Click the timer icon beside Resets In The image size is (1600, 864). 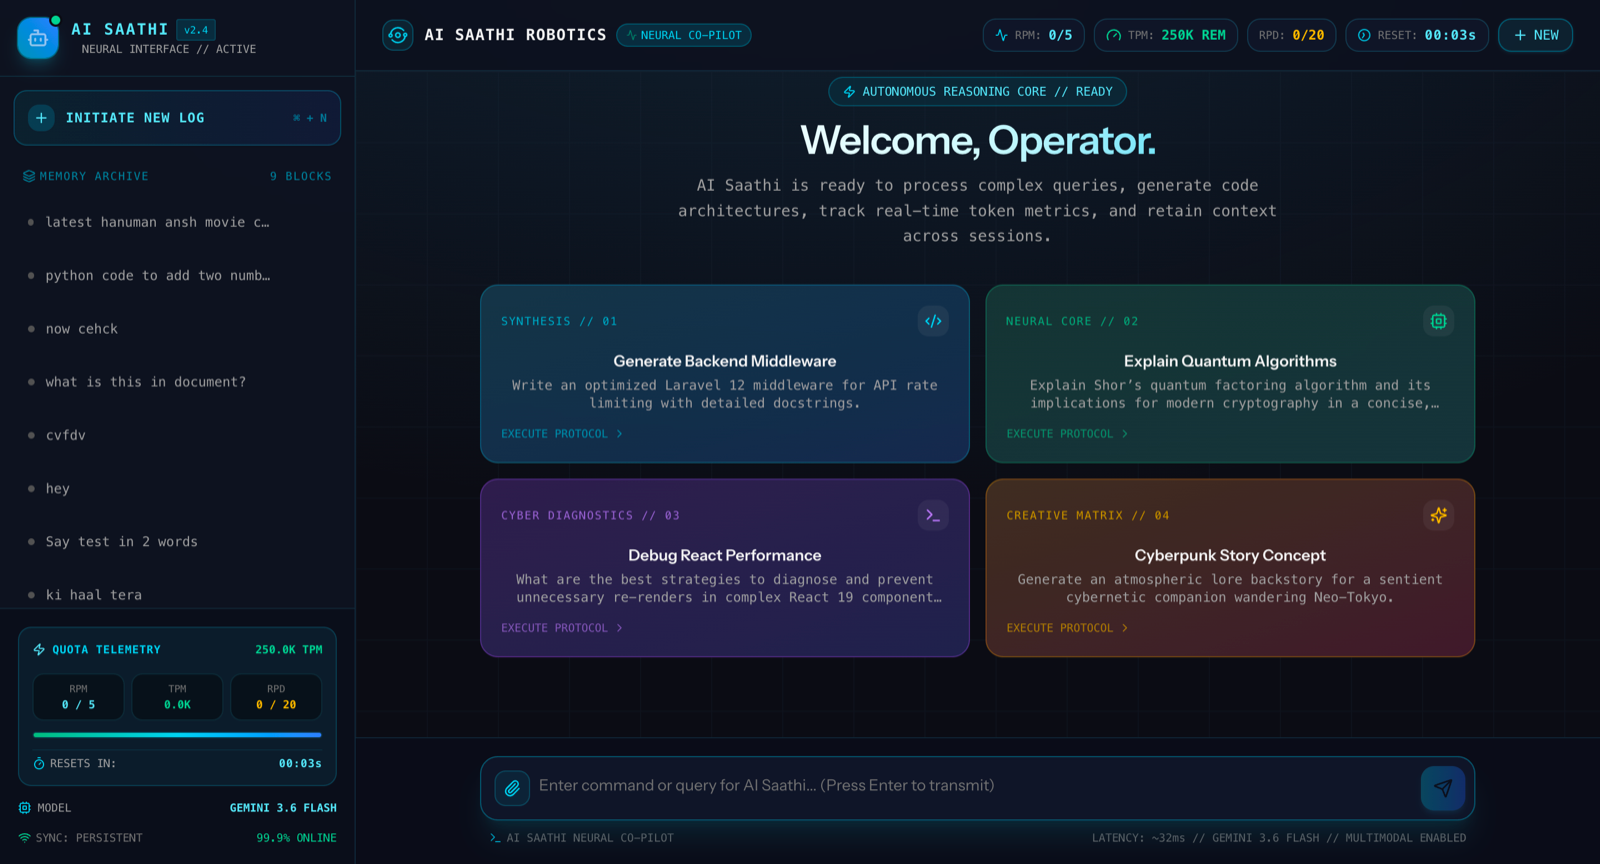click(39, 764)
